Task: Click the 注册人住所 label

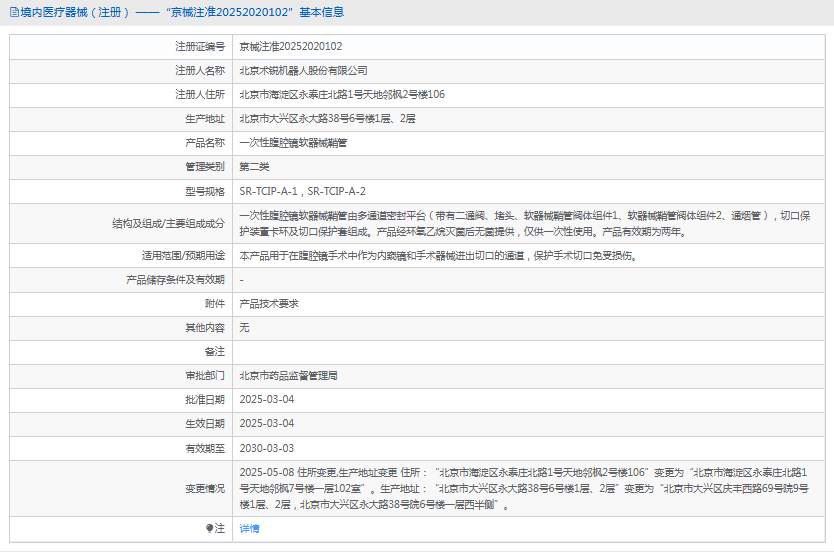Action: [200, 95]
